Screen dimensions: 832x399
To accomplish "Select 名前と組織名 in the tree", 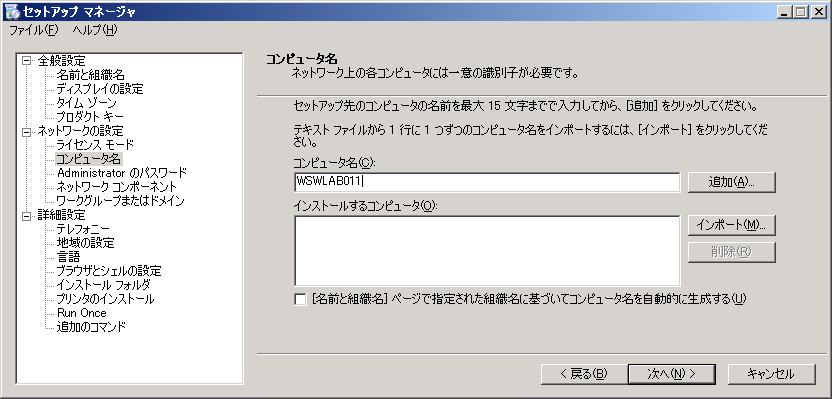I will pos(90,75).
